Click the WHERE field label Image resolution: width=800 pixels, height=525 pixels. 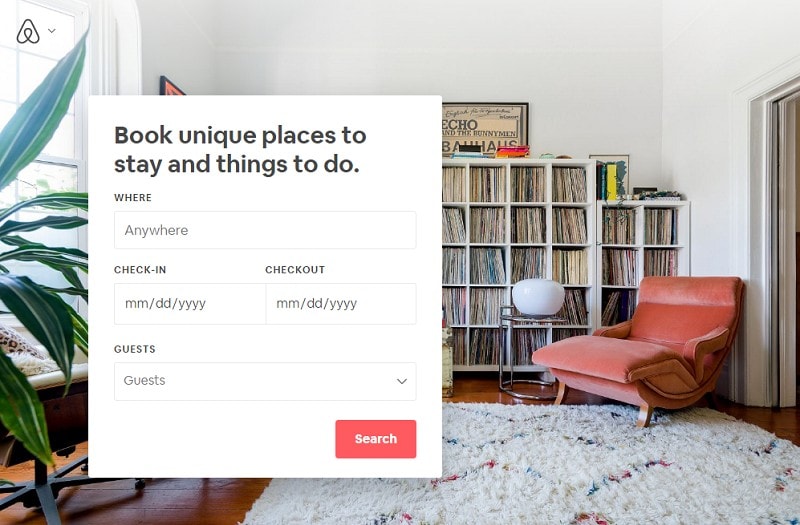click(133, 197)
